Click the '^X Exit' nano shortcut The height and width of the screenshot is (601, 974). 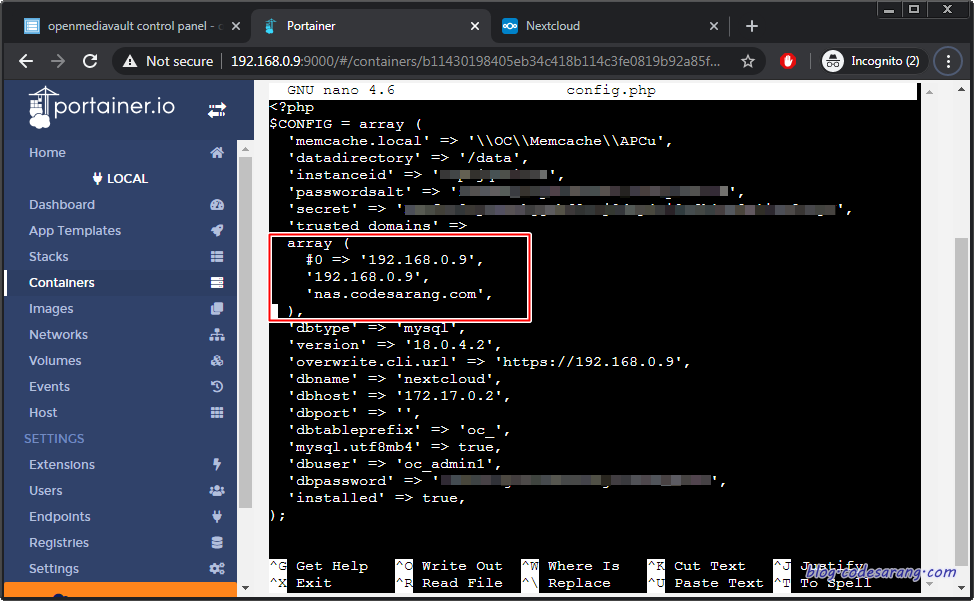(x=301, y=583)
